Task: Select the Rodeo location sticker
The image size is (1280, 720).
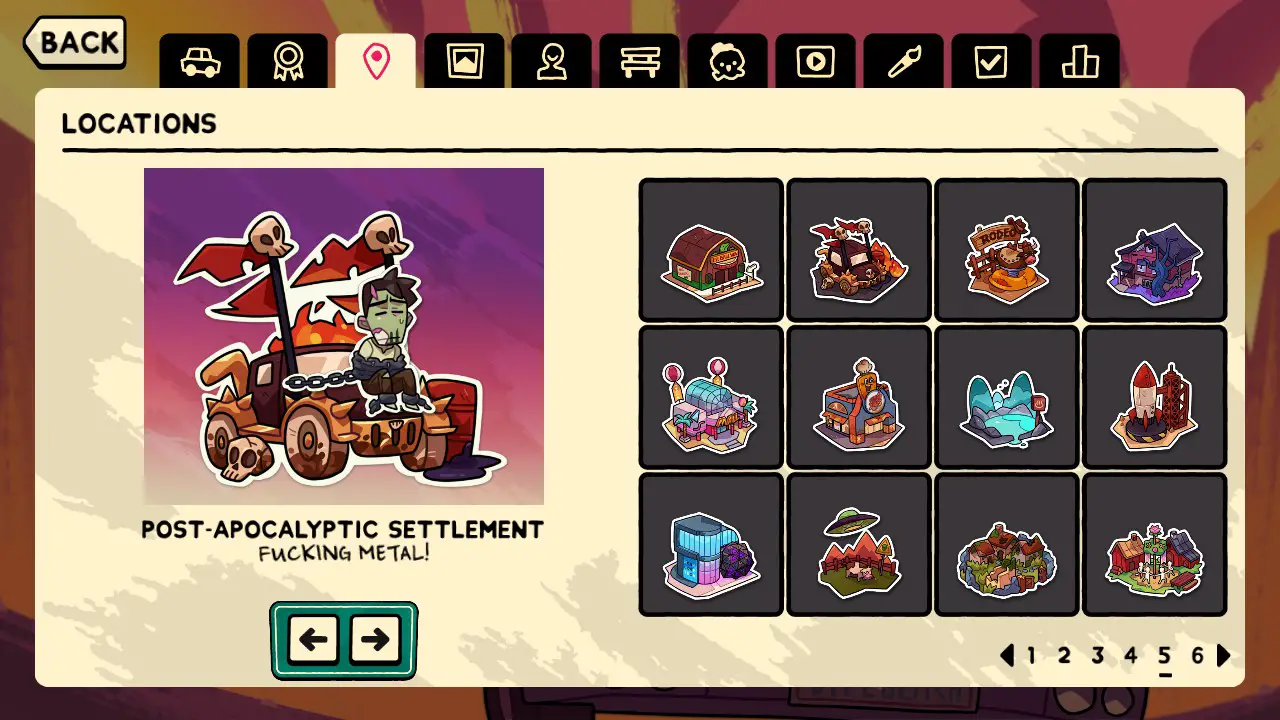Action: pyautogui.click(x=1007, y=250)
